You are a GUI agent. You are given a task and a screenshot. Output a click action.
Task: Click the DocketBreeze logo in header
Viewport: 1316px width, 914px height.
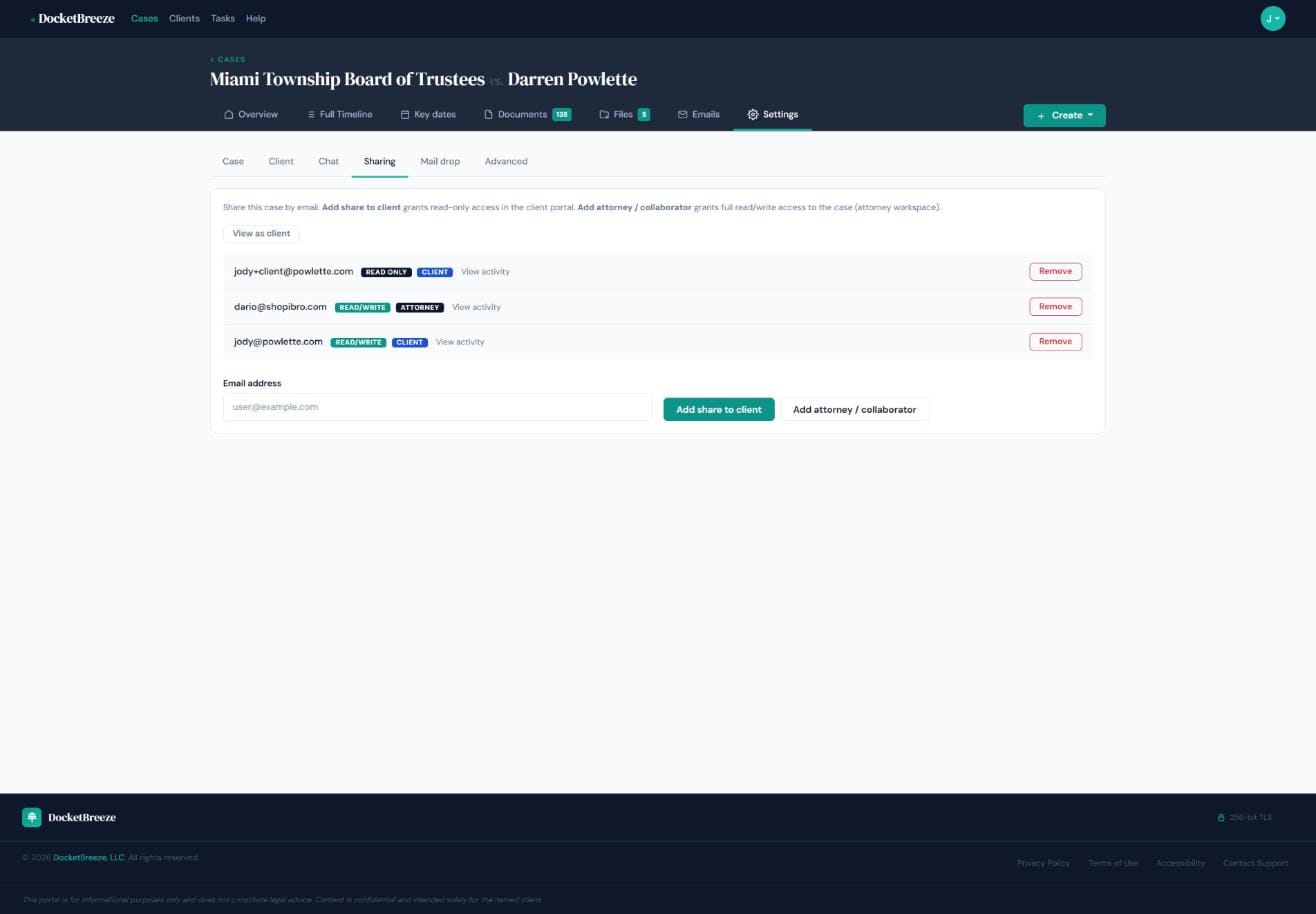(74, 18)
